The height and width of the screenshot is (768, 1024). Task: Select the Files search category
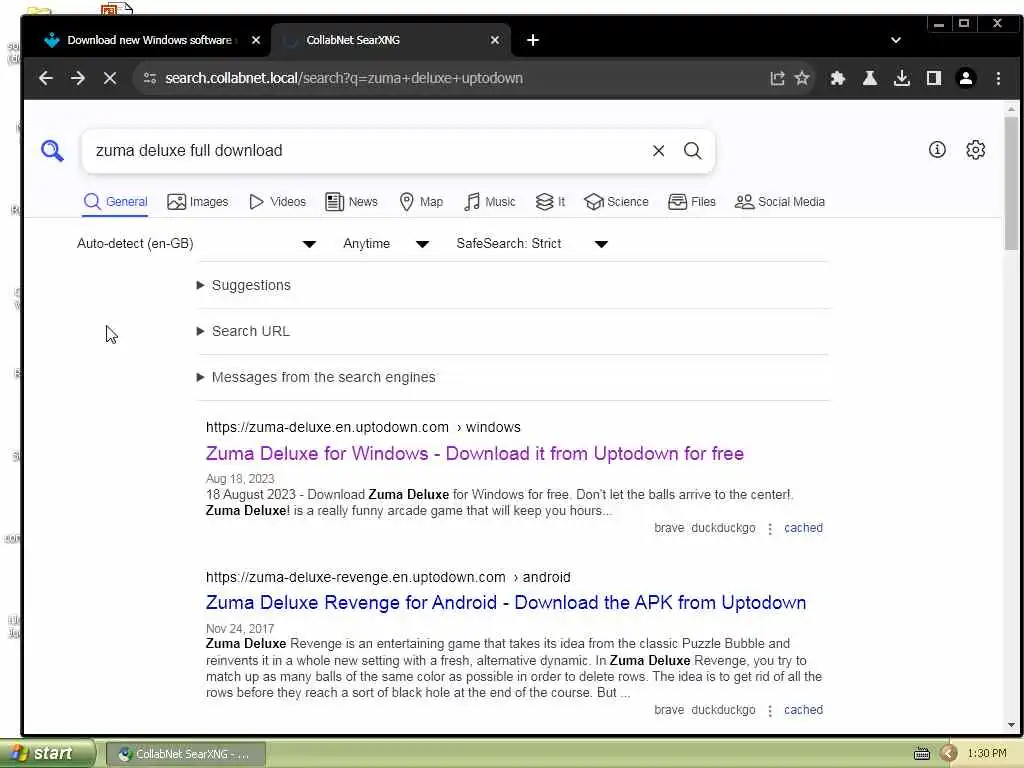692,202
